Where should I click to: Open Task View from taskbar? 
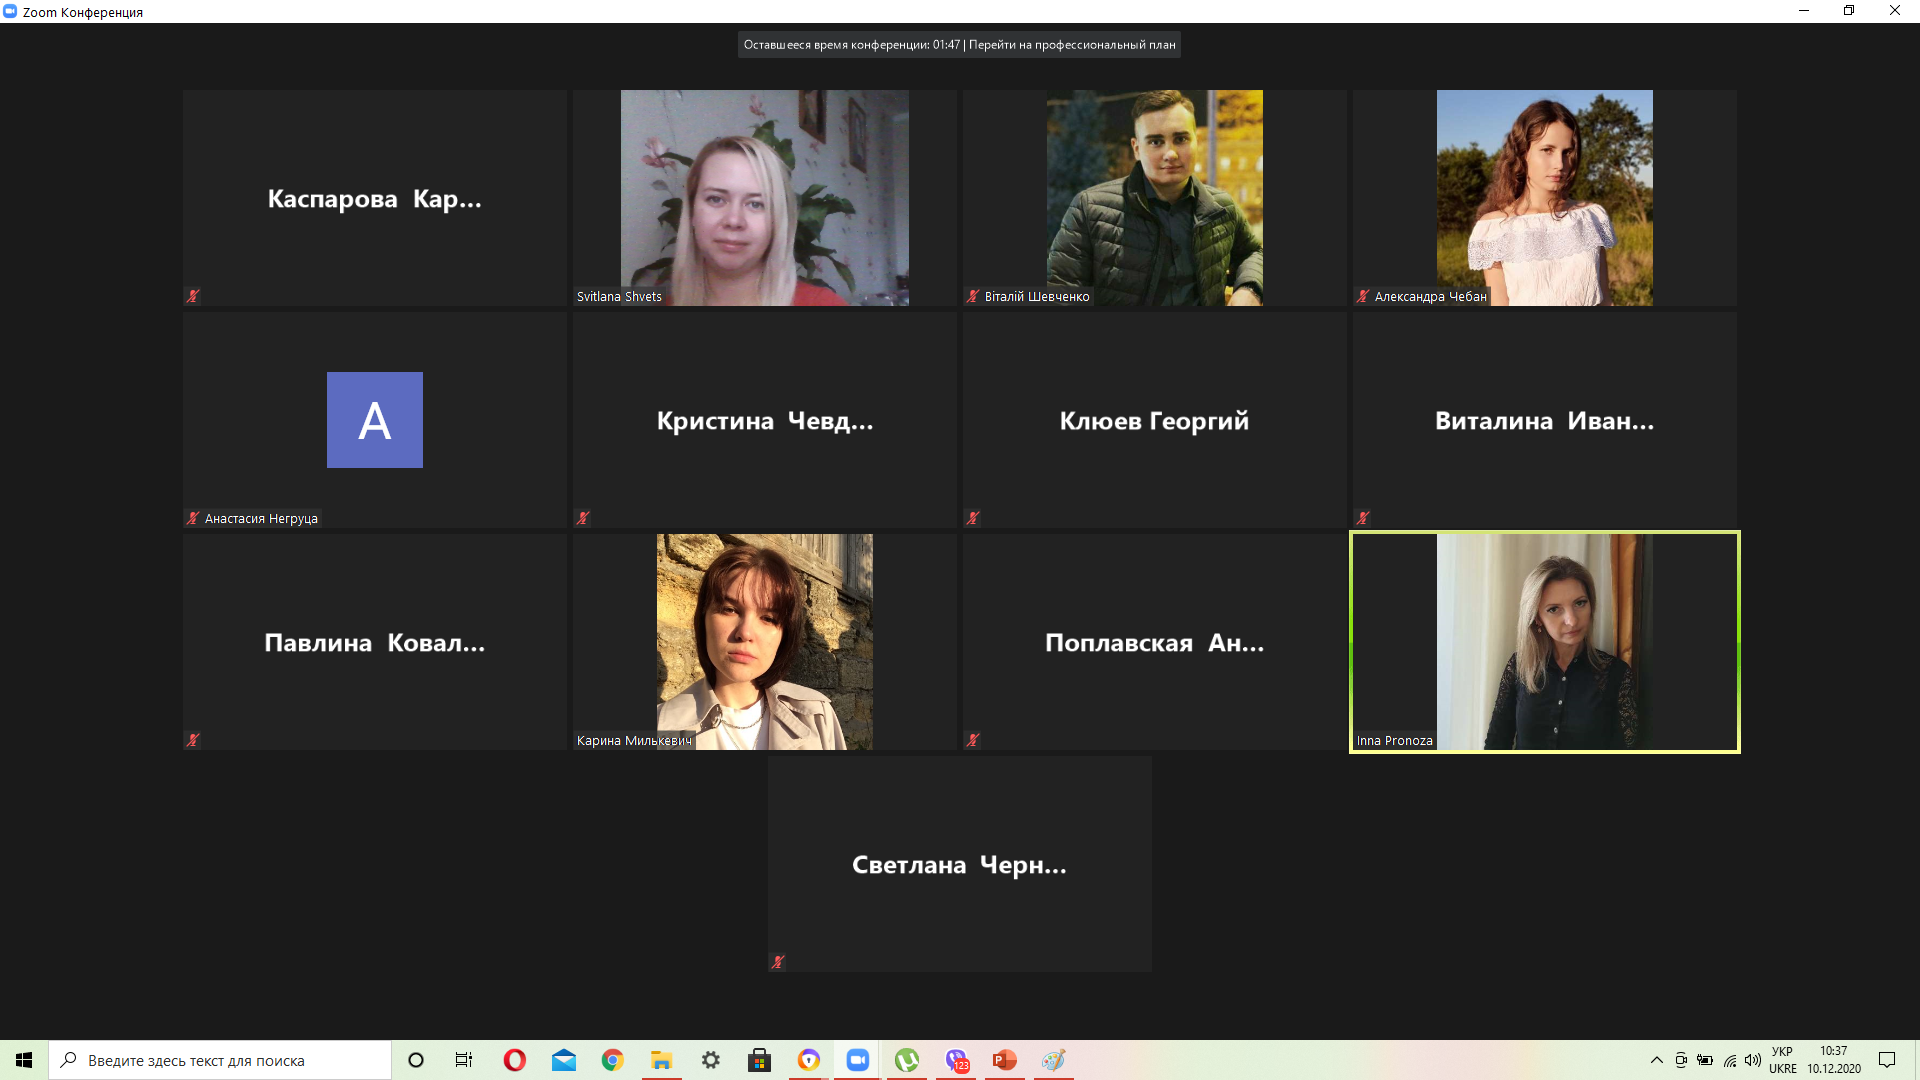point(464,1060)
